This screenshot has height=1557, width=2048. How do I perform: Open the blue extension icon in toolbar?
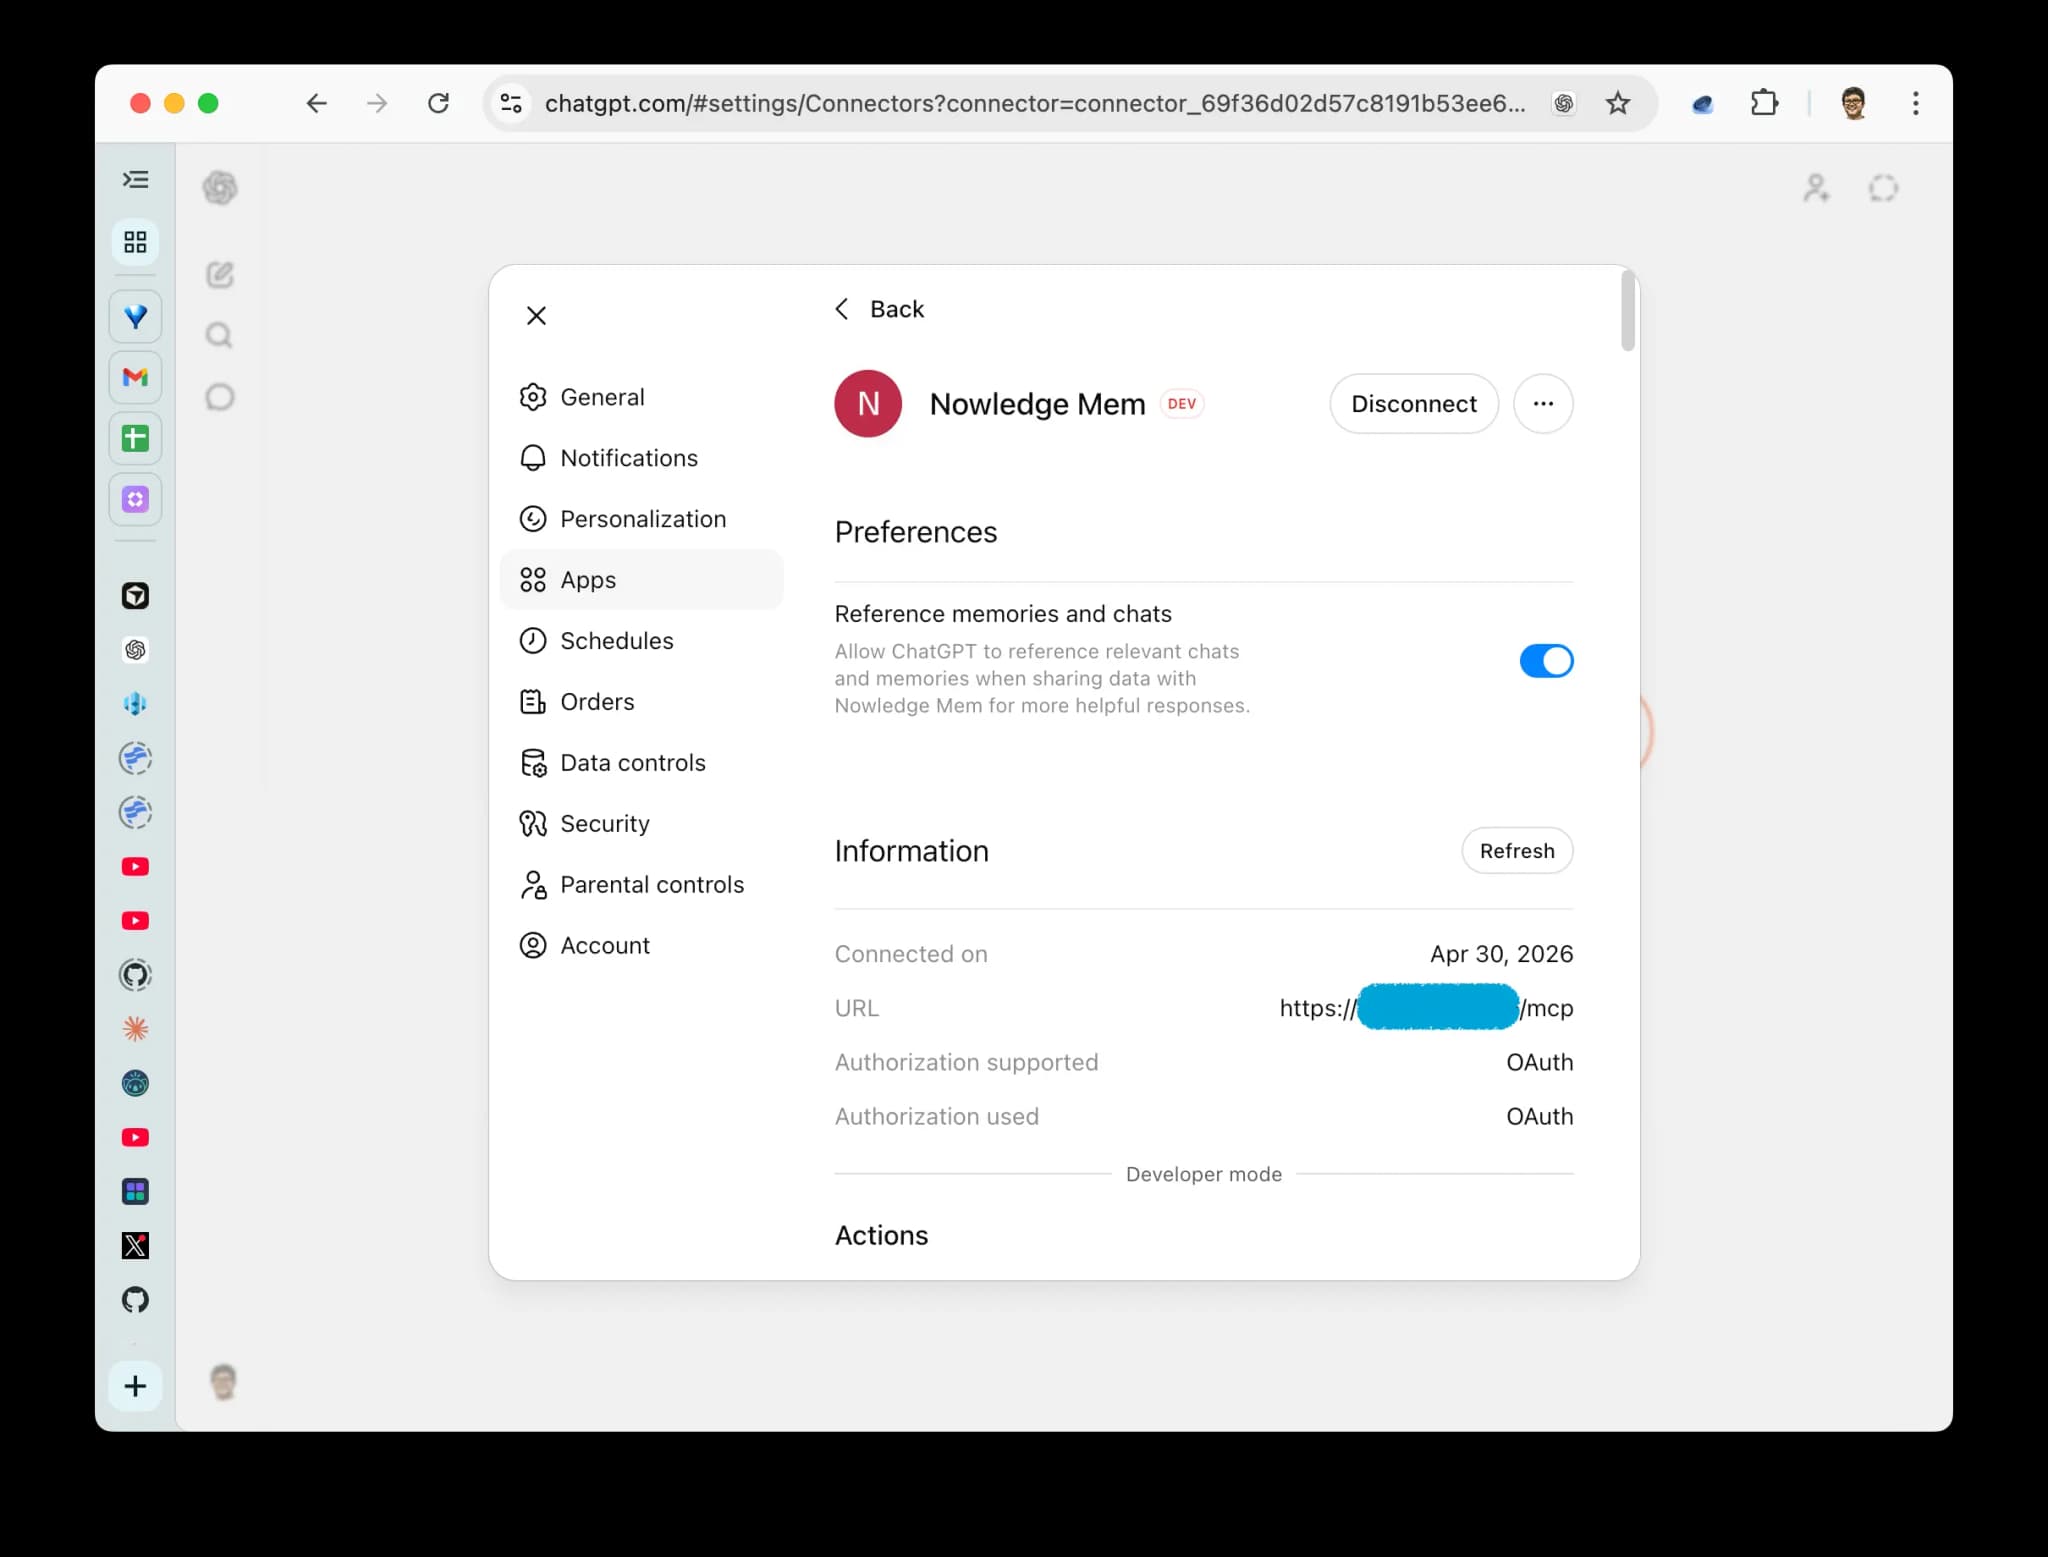(x=1702, y=103)
